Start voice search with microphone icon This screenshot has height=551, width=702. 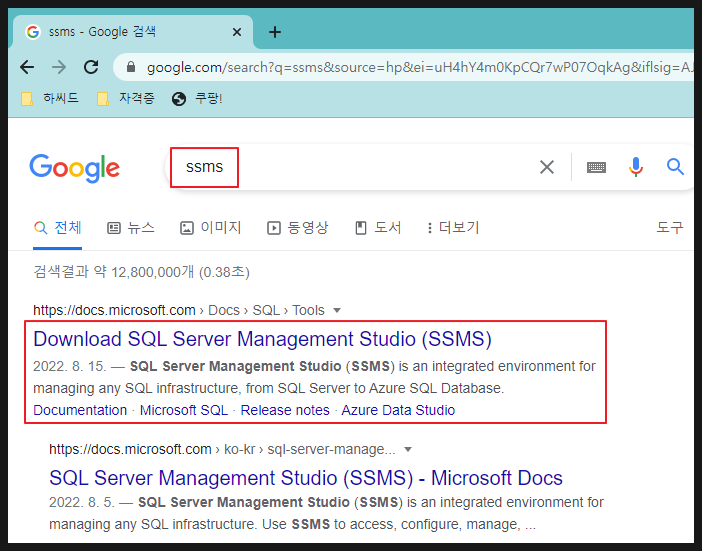[635, 167]
